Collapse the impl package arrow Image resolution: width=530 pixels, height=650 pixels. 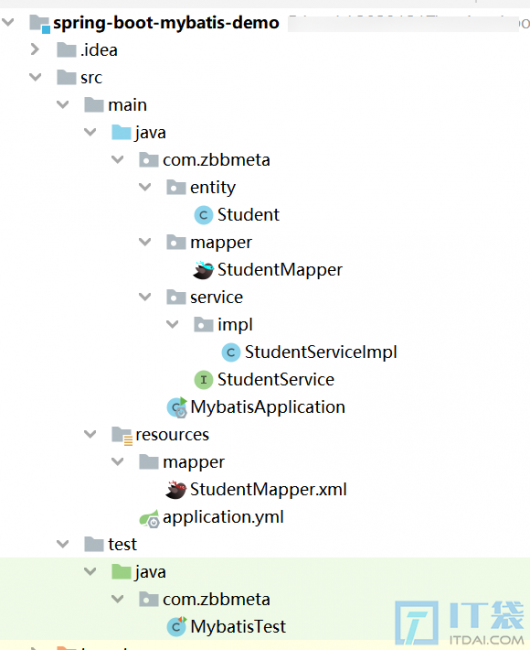pos(172,324)
